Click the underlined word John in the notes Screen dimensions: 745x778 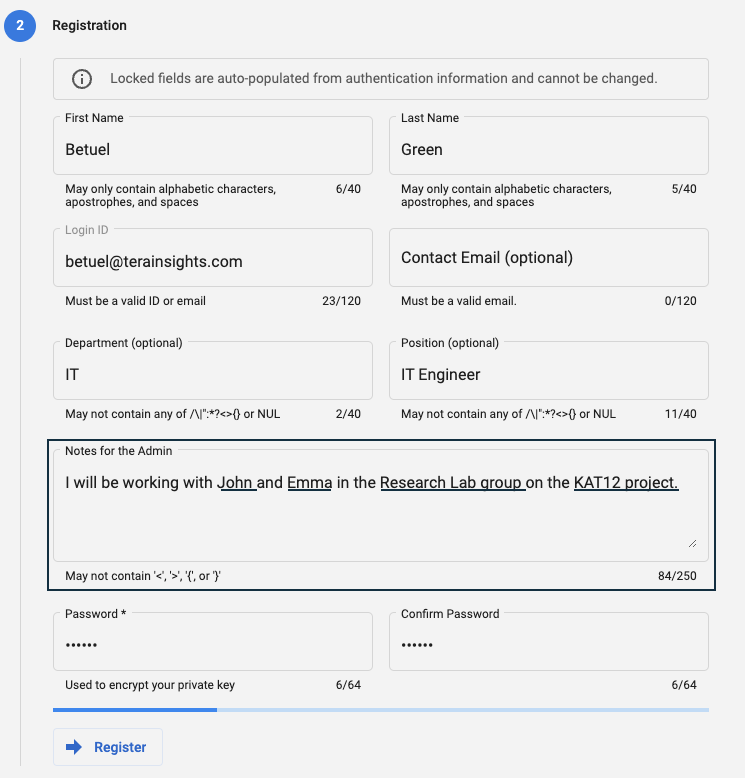pos(236,483)
